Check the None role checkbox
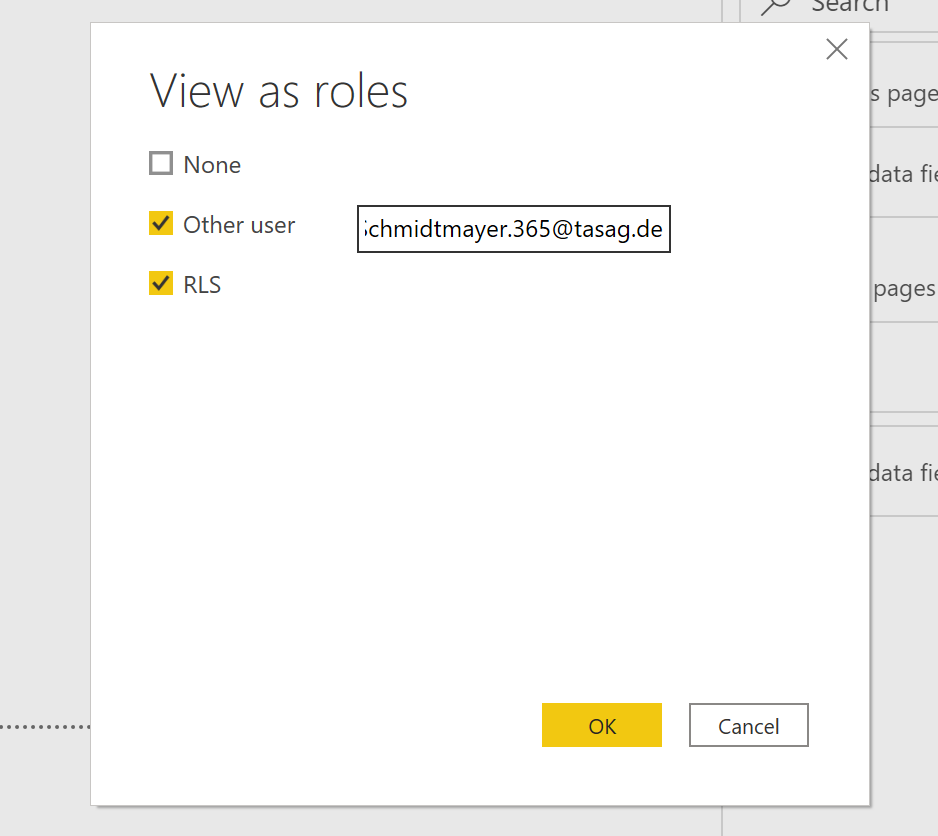The width and height of the screenshot is (938, 836). [x=161, y=163]
